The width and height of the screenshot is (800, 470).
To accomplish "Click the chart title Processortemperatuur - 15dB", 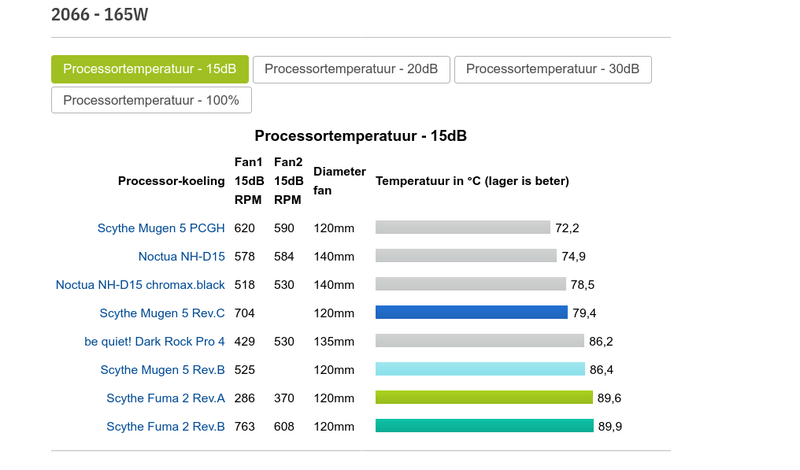I will (361, 136).
